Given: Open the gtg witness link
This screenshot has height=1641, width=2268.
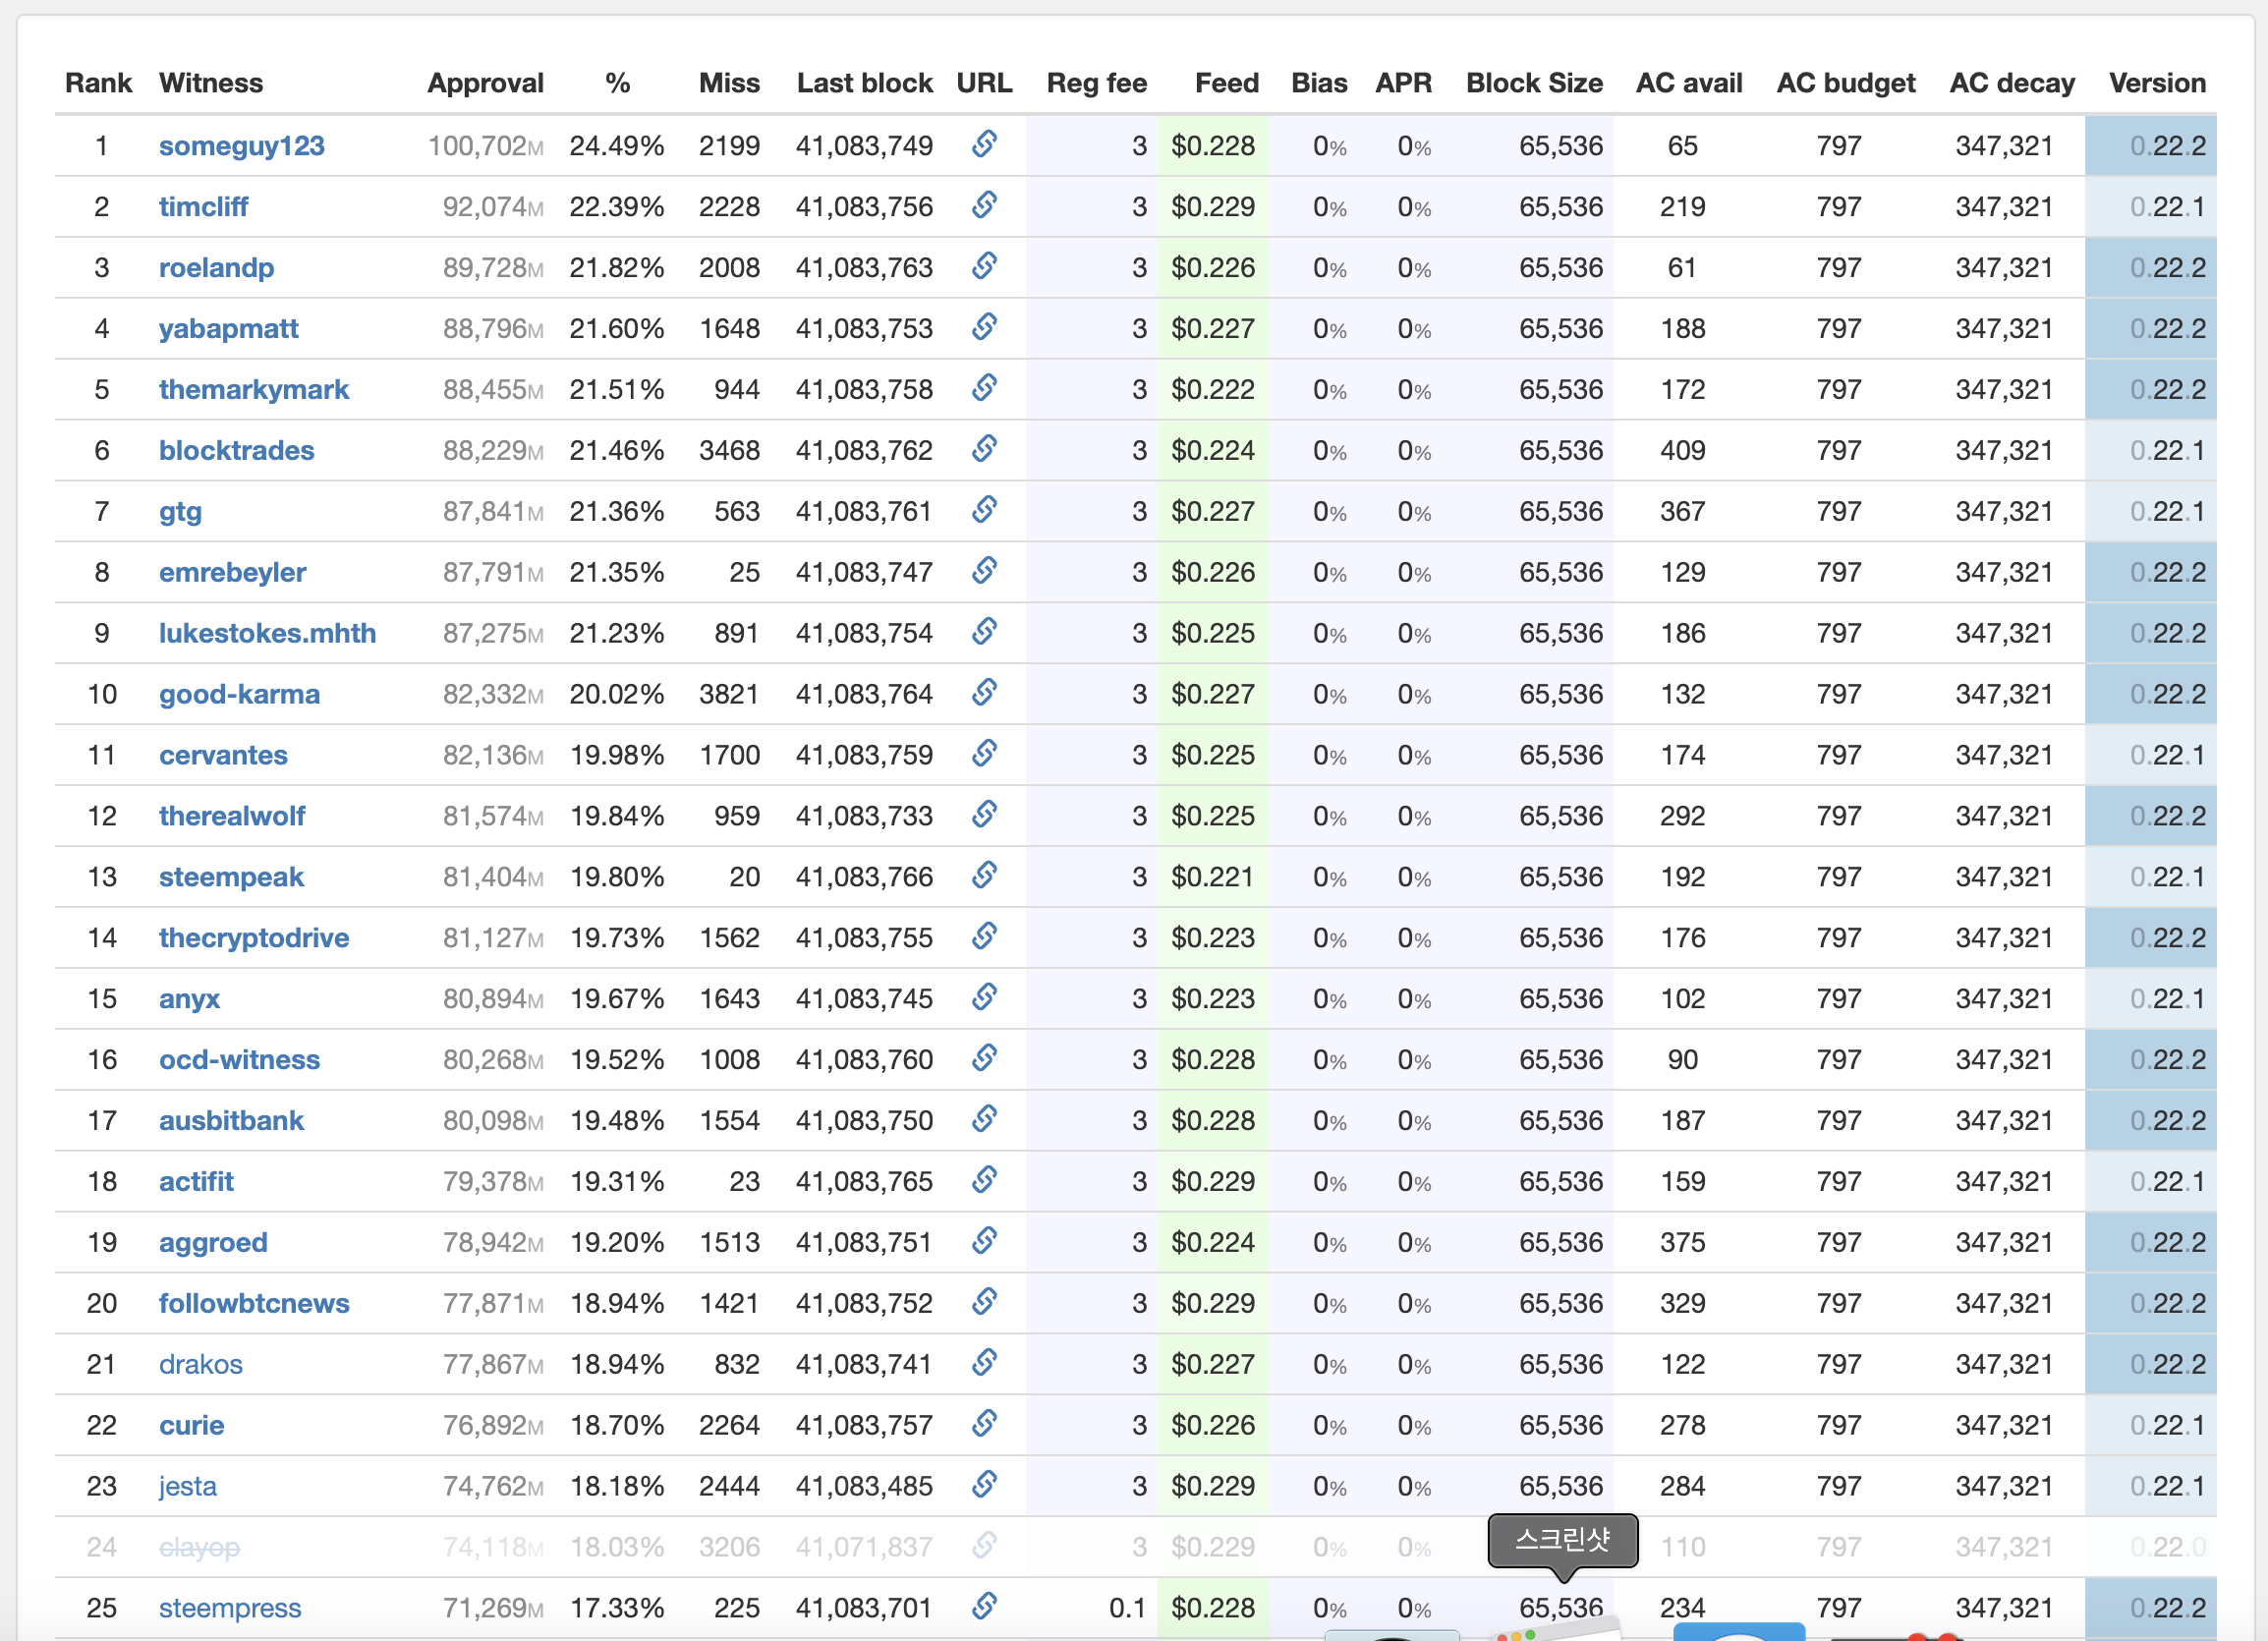Looking at the screenshot, I should [181, 512].
